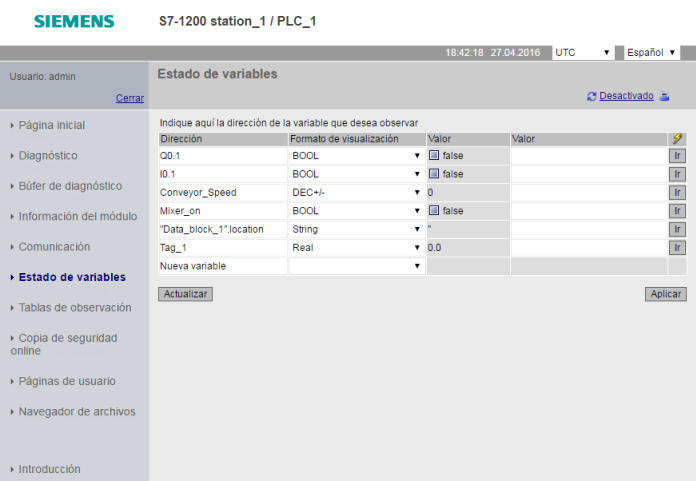Open Navegador de archivos in the sidebar
The width and height of the screenshot is (696, 481).
(x=77, y=411)
